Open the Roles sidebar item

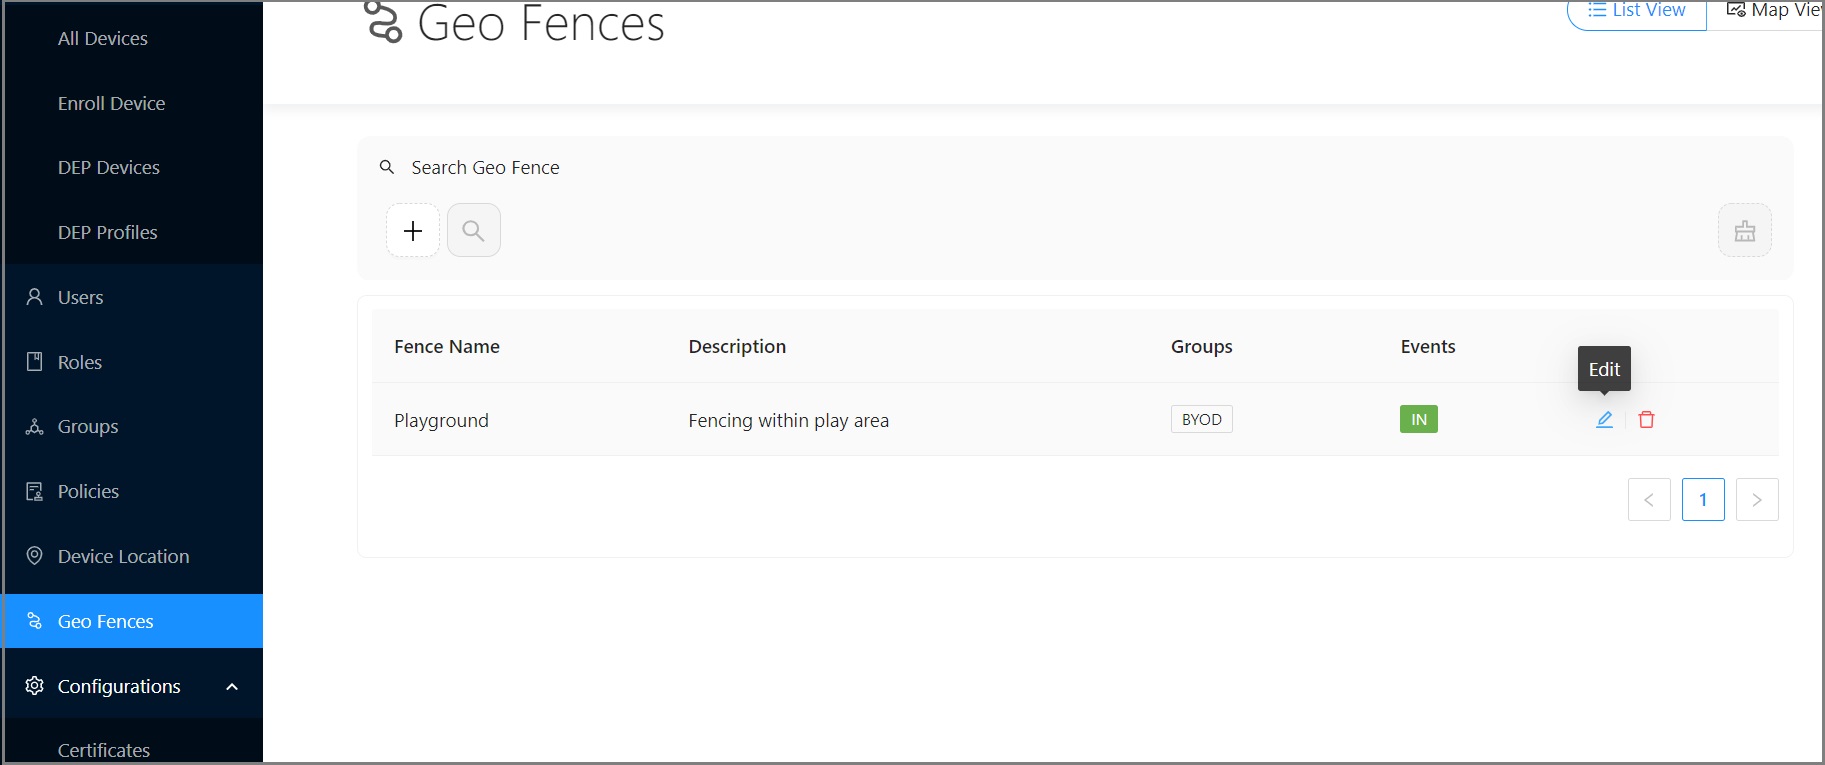[79, 362]
